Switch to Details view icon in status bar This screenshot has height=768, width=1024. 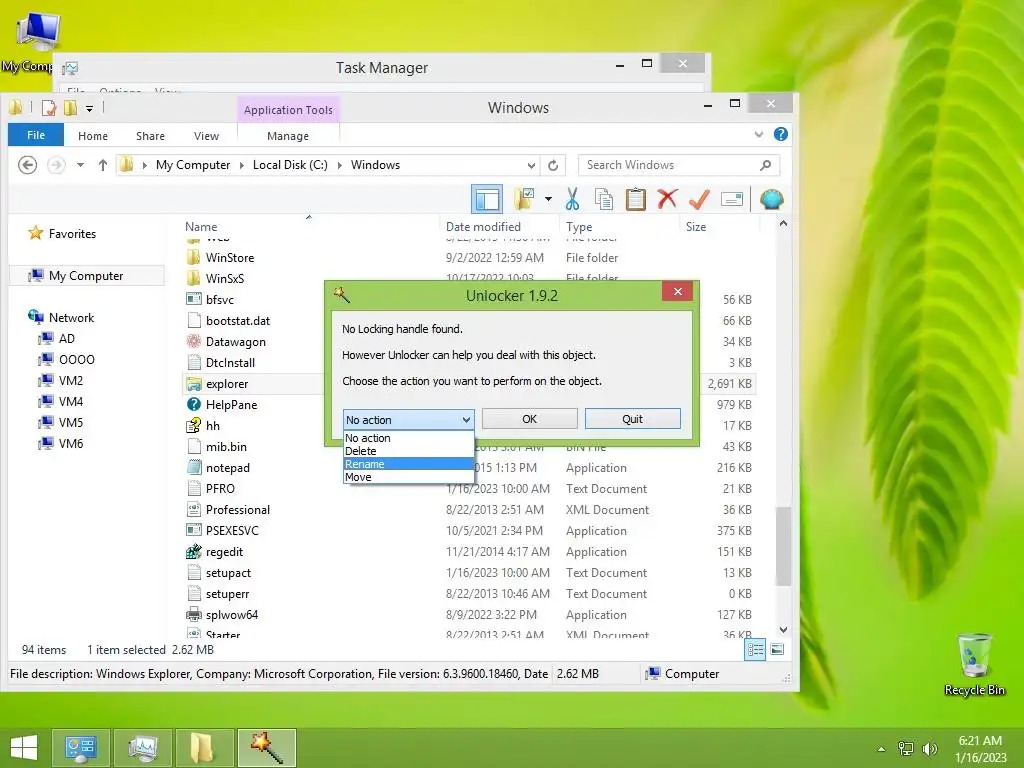755,649
